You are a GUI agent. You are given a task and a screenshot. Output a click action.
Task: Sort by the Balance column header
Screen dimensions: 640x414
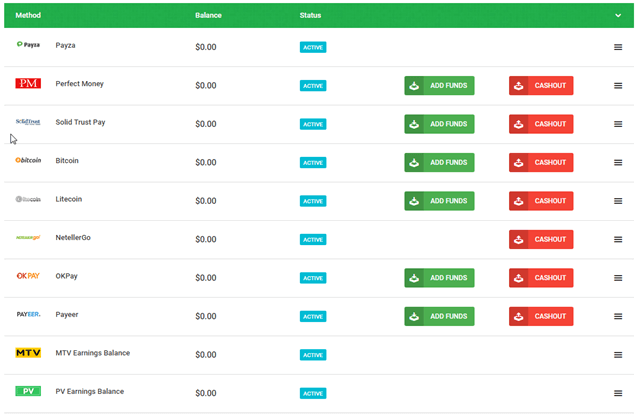209,16
